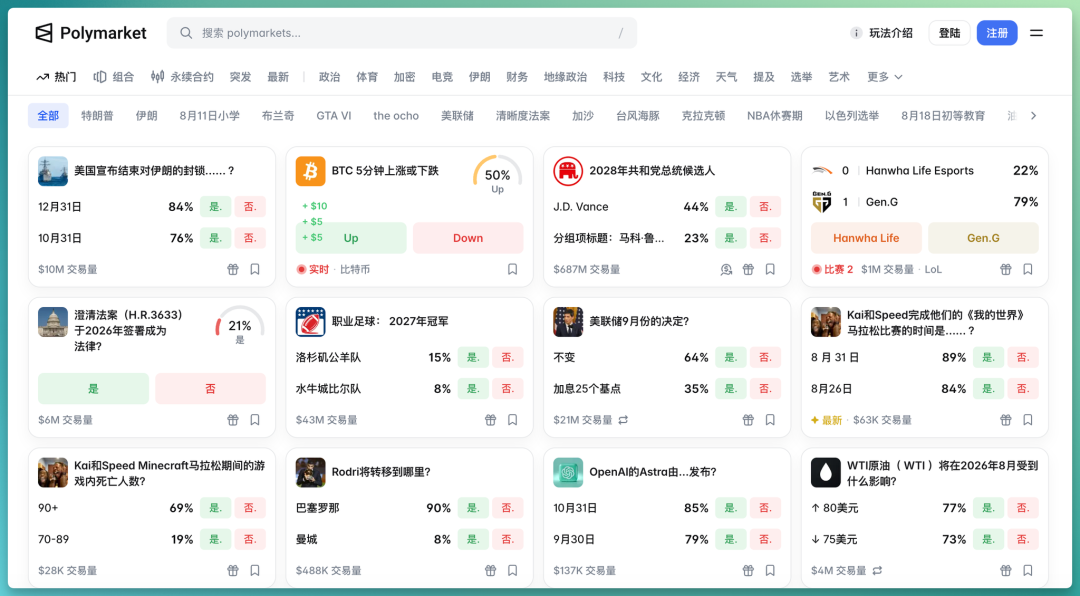
Task: Click gift icon on 职业足球 2027年冠军 card
Action: (x=490, y=420)
